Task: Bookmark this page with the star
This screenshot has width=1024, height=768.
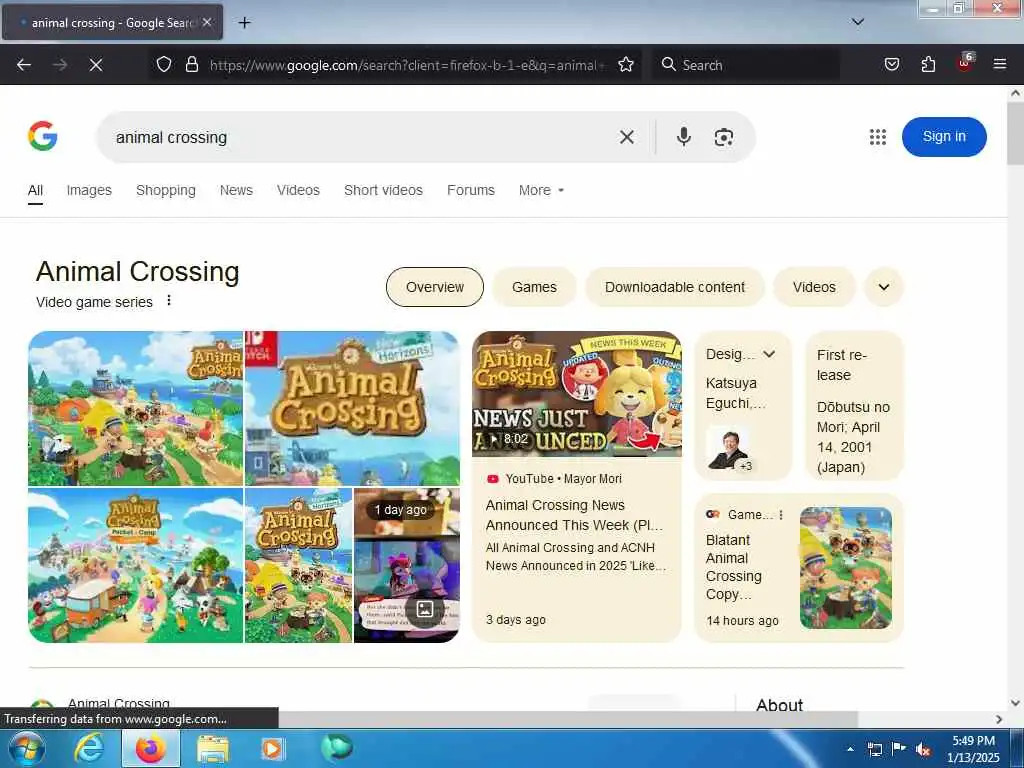Action: pyautogui.click(x=626, y=64)
